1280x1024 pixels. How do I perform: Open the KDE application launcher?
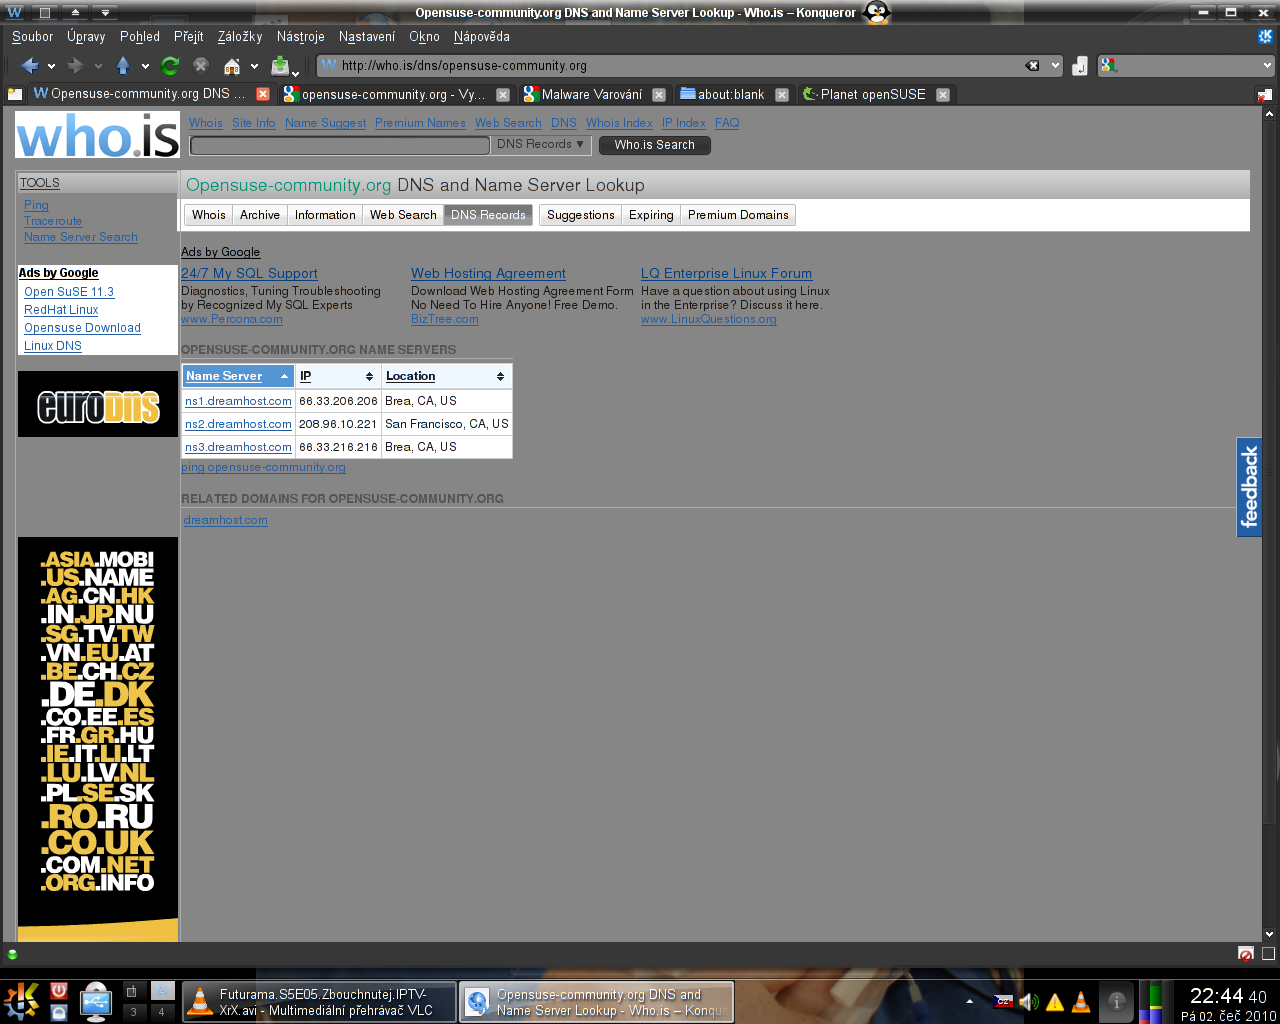coord(22,1000)
